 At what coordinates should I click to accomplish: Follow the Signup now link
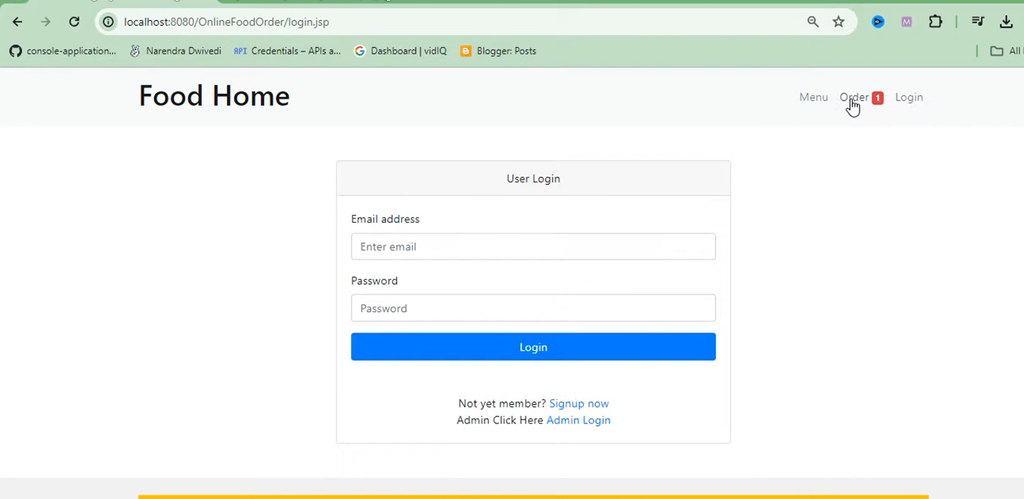(579, 404)
